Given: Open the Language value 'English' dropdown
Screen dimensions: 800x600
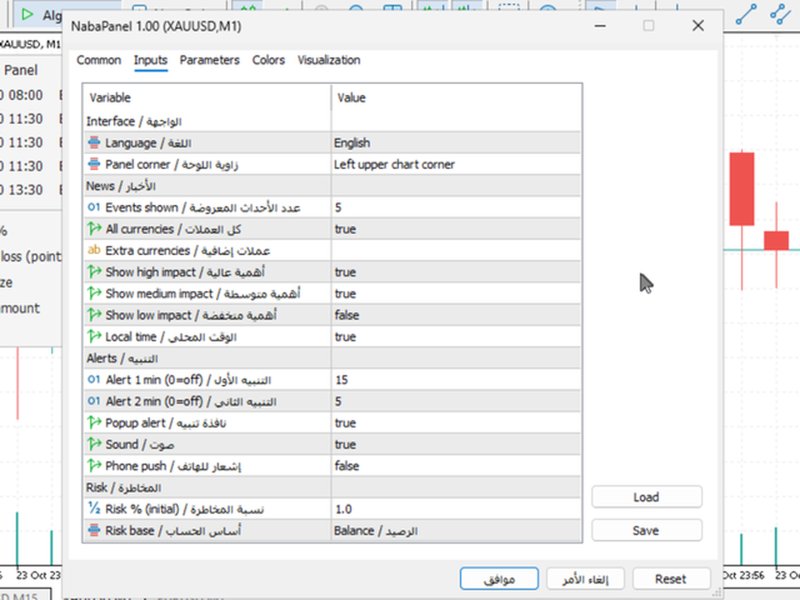Looking at the screenshot, I should 456,143.
